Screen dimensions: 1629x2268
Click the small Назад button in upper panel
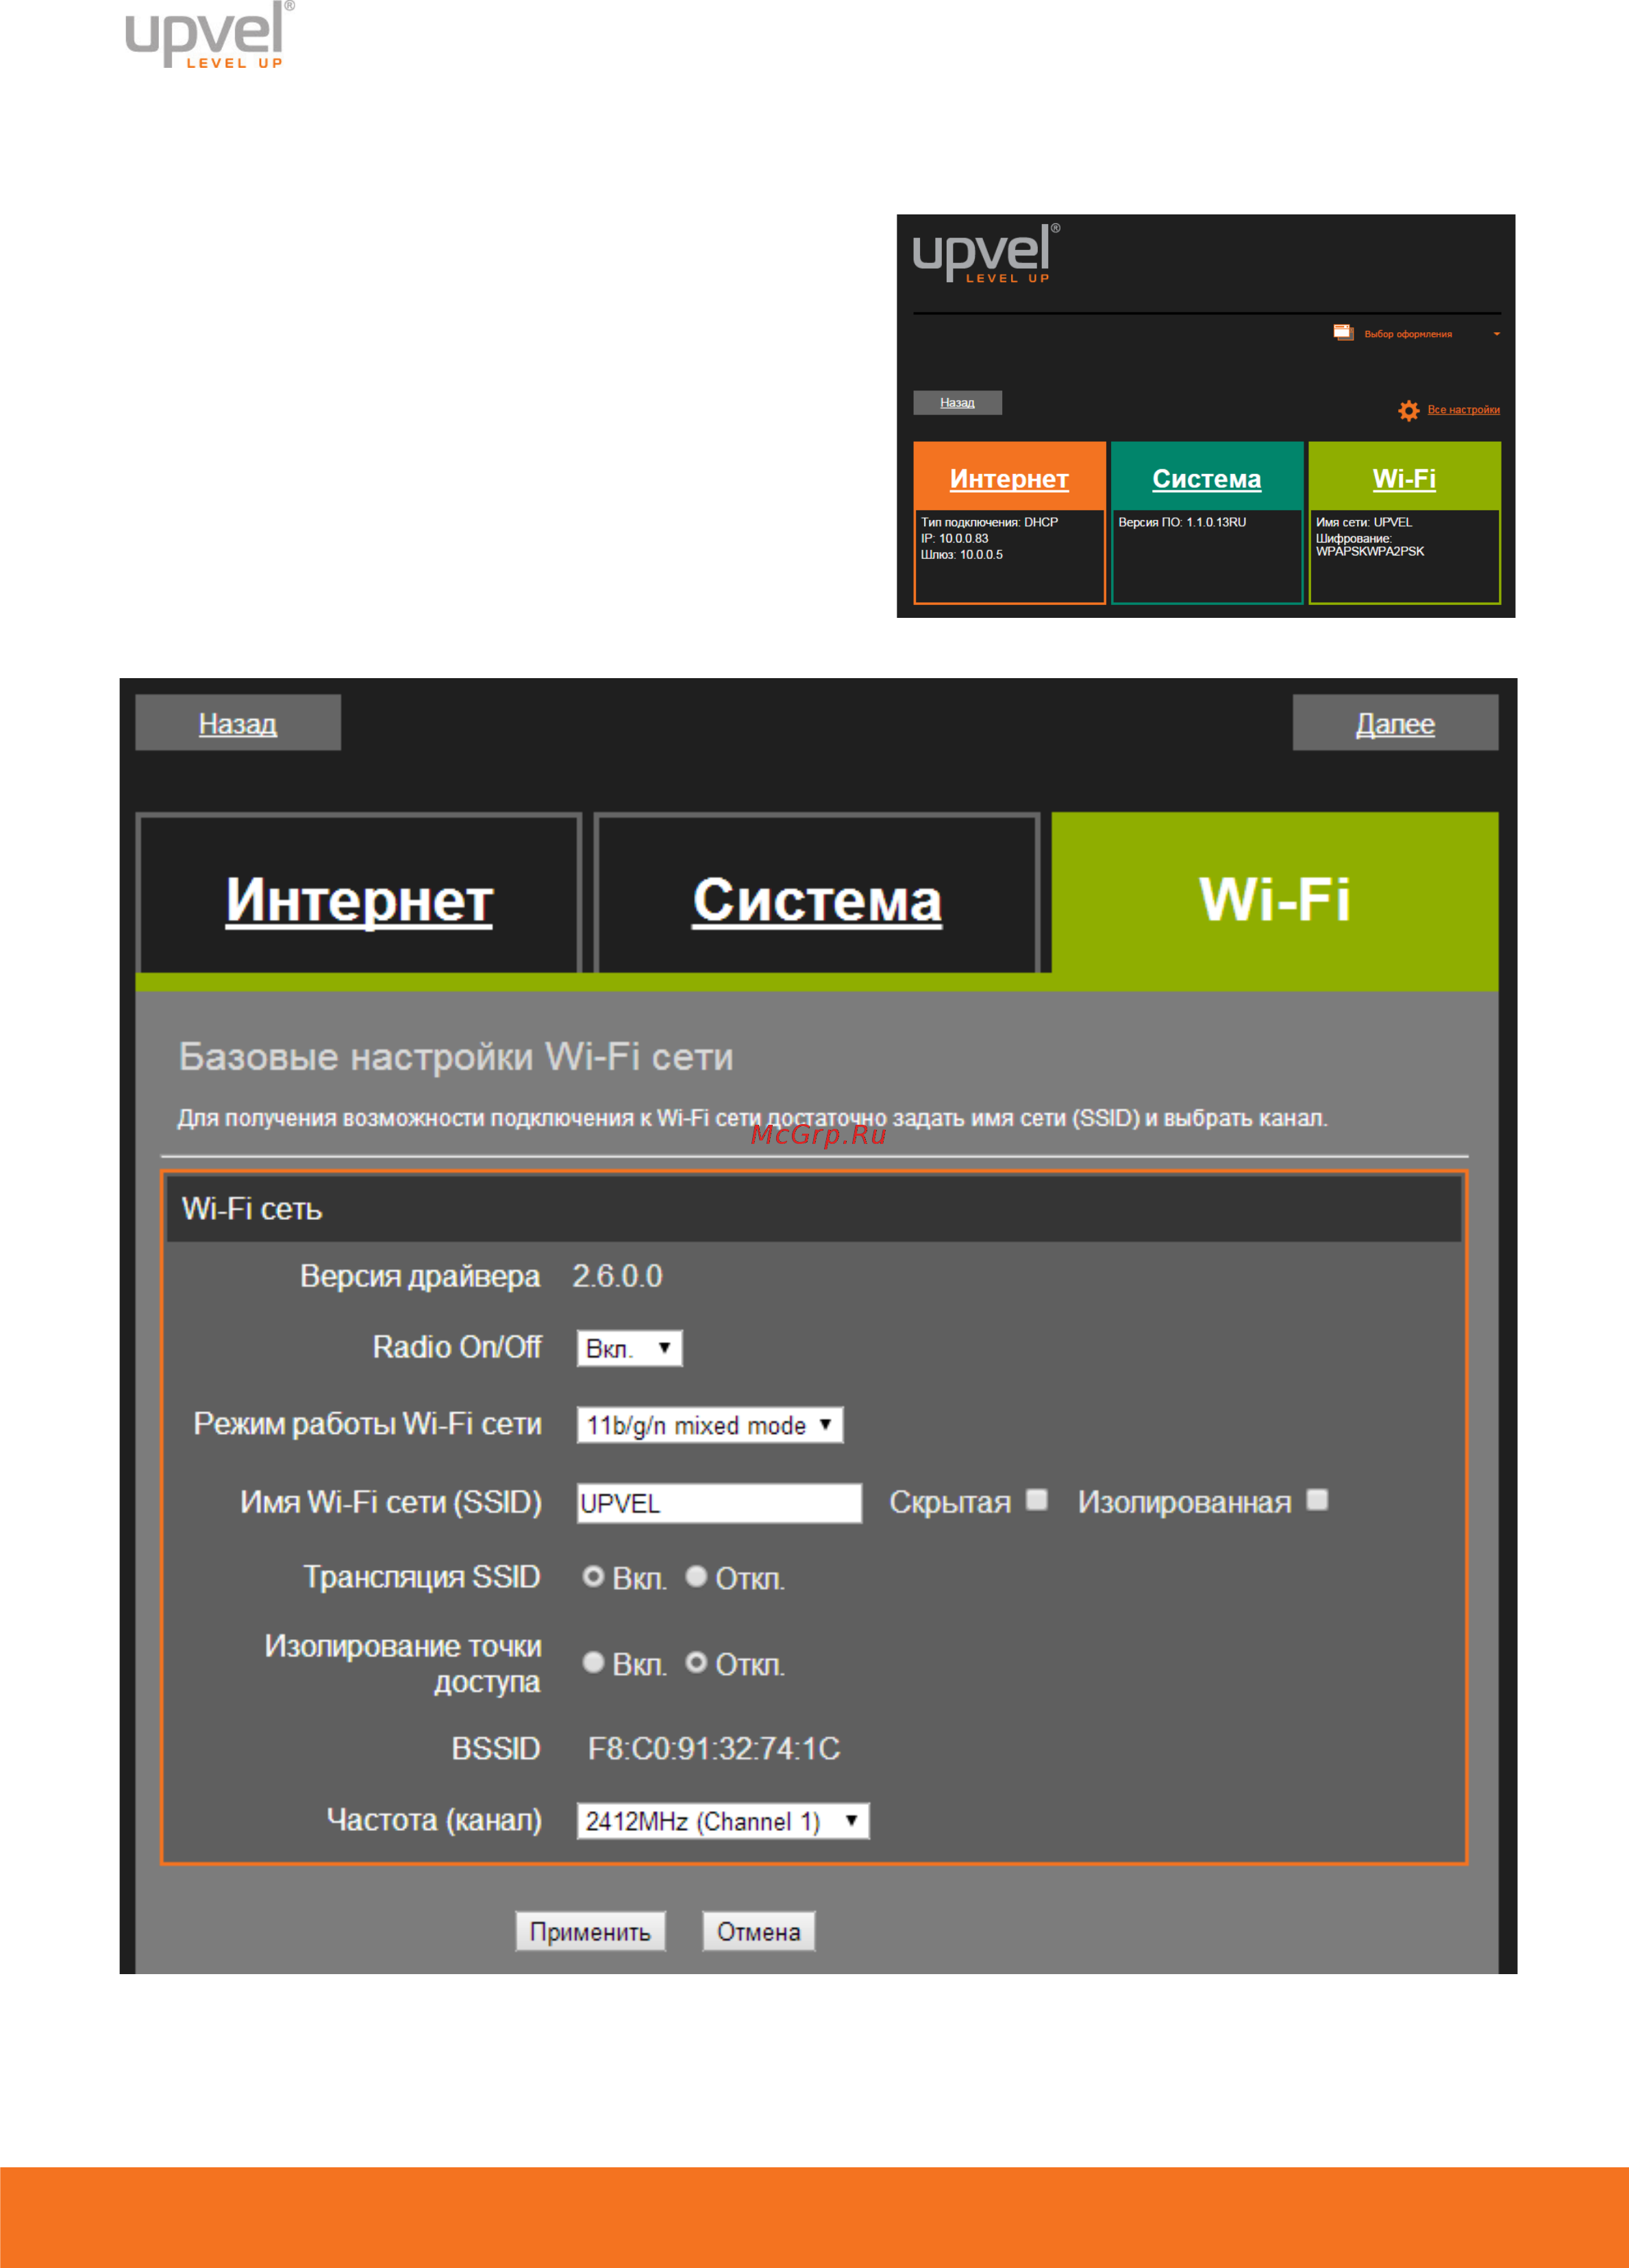(x=957, y=402)
